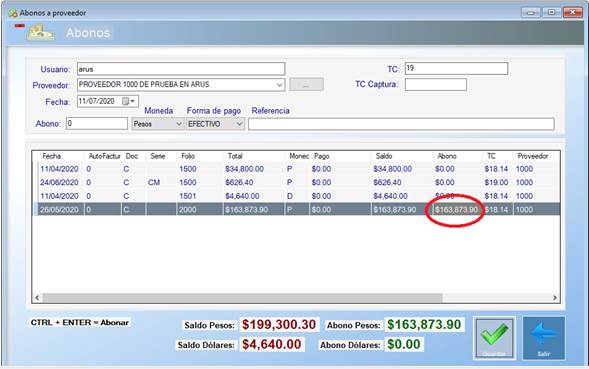
Task: Minimize the Abonos a proveedor window
Action: pyautogui.click(x=531, y=12)
